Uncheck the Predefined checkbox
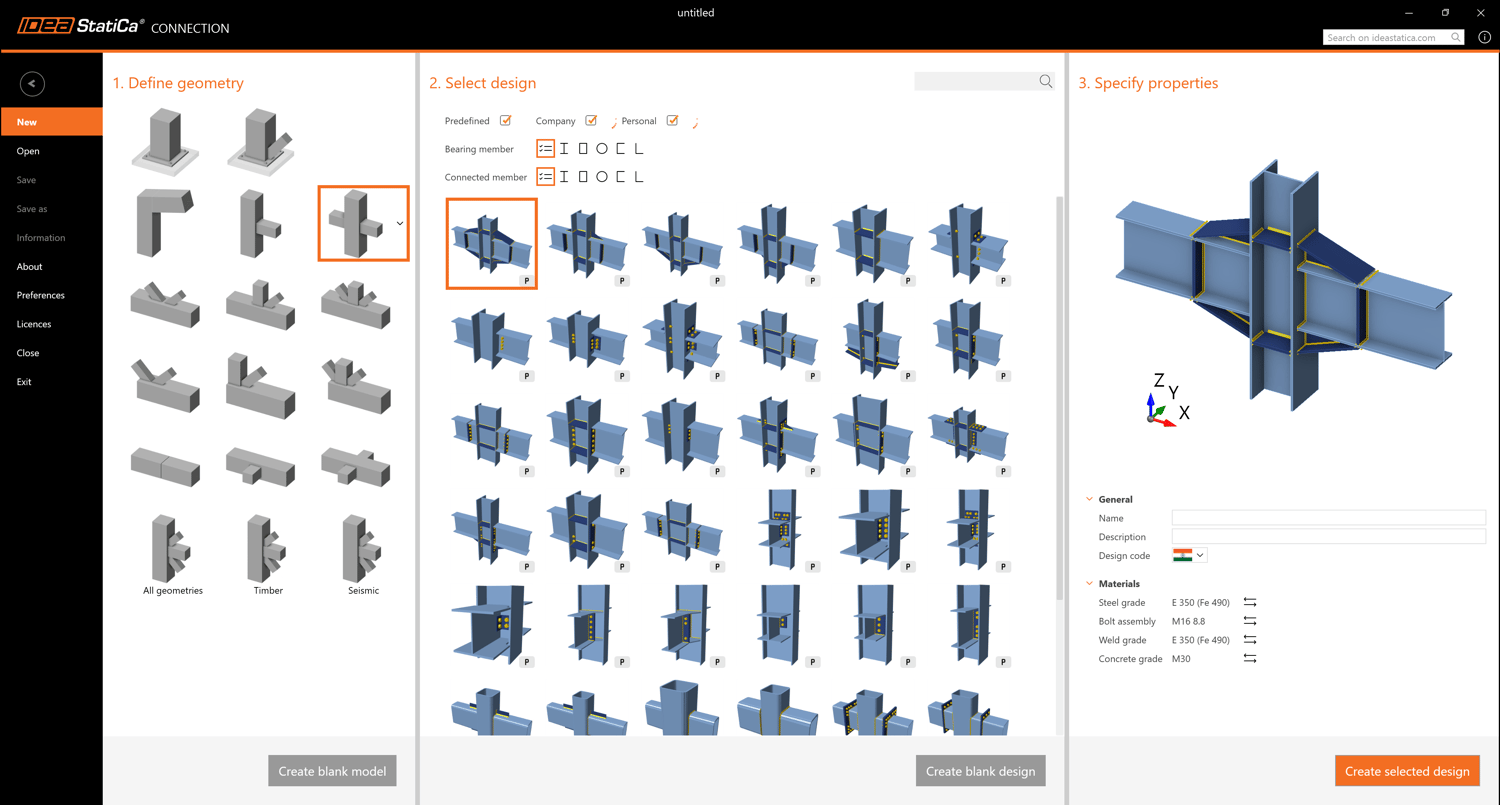Image resolution: width=1500 pixels, height=805 pixels. [x=506, y=121]
